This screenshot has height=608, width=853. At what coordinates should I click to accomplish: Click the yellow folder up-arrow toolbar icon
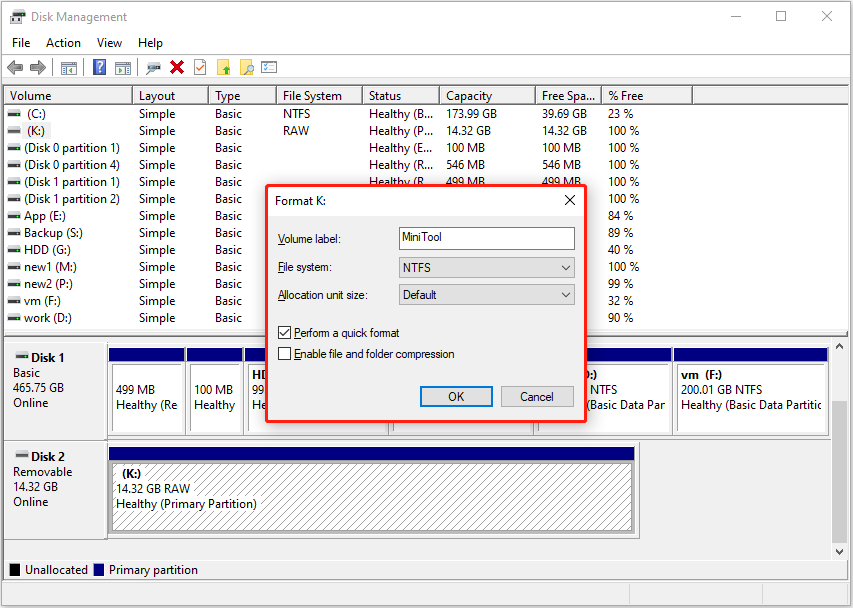click(224, 67)
